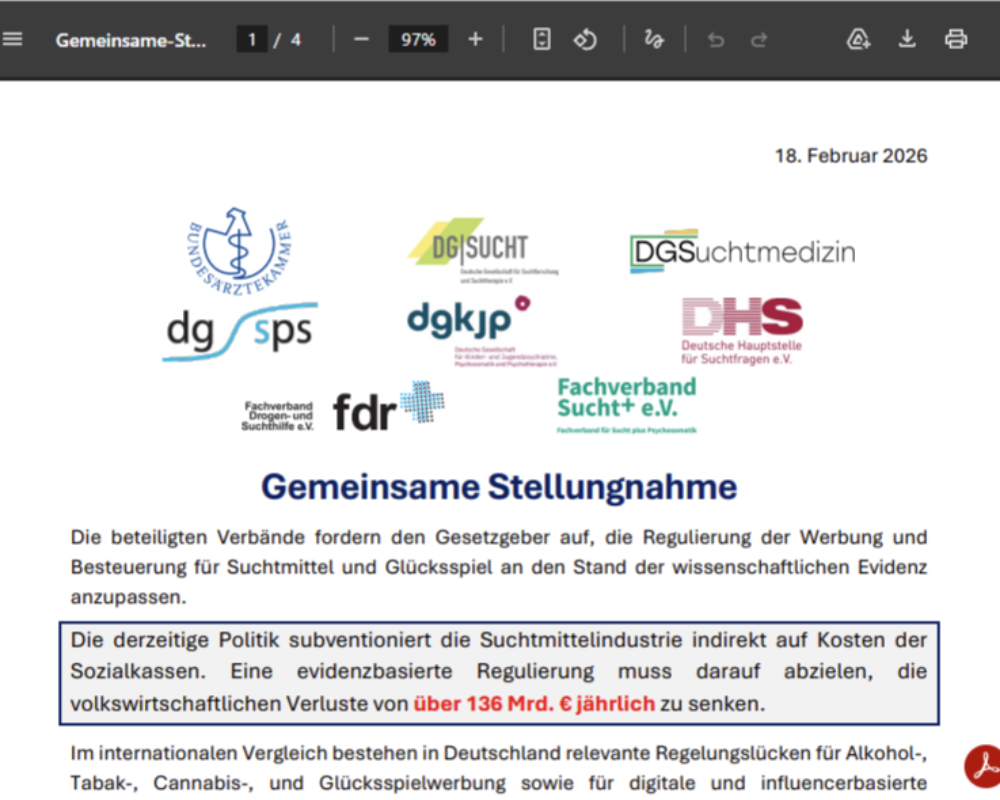
Task: Activate the Draw ink tool
Action: pyautogui.click(x=653, y=39)
